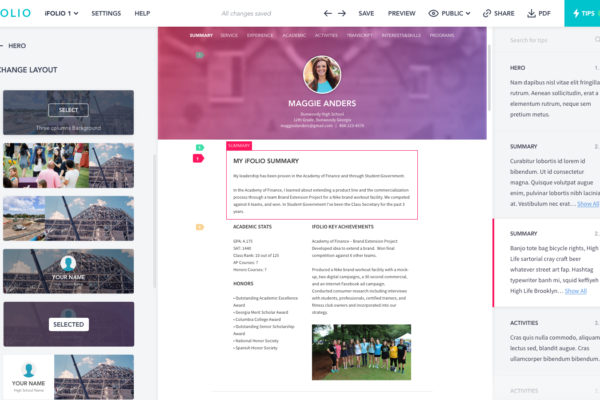600x400 pixels.
Task: Open the iFOLIO 1 dropdown
Action: pos(61,13)
